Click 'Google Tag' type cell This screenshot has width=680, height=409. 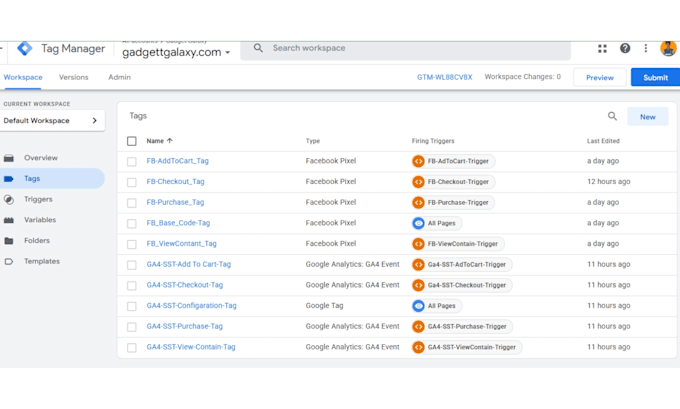(x=324, y=306)
